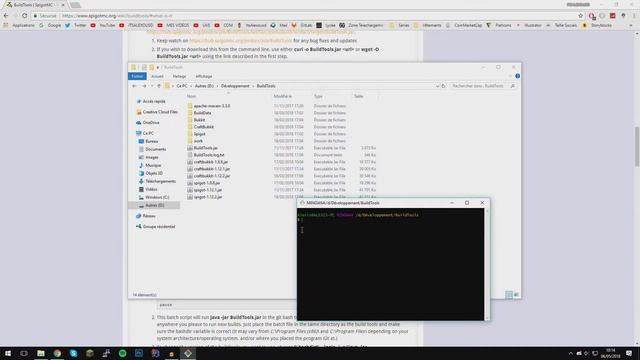
Task: Select the CraftBukkit folder
Action: 204,127
